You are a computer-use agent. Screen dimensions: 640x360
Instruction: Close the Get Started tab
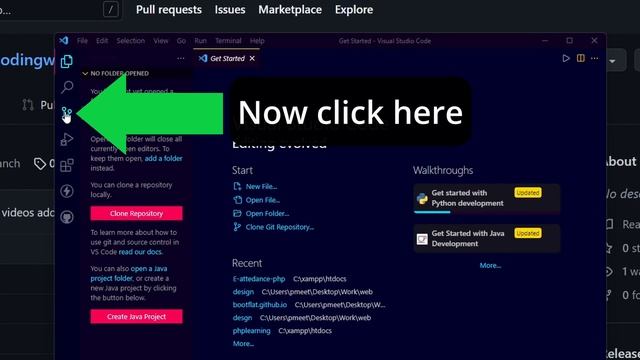pos(252,58)
